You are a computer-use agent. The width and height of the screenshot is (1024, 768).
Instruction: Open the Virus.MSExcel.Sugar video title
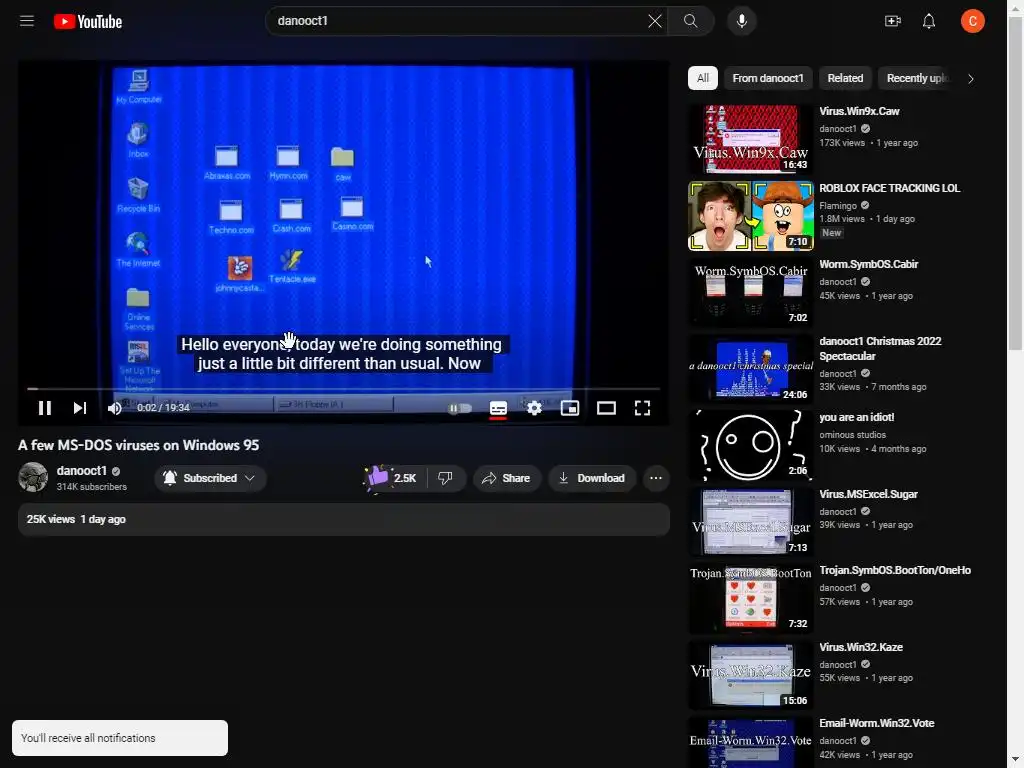point(869,494)
